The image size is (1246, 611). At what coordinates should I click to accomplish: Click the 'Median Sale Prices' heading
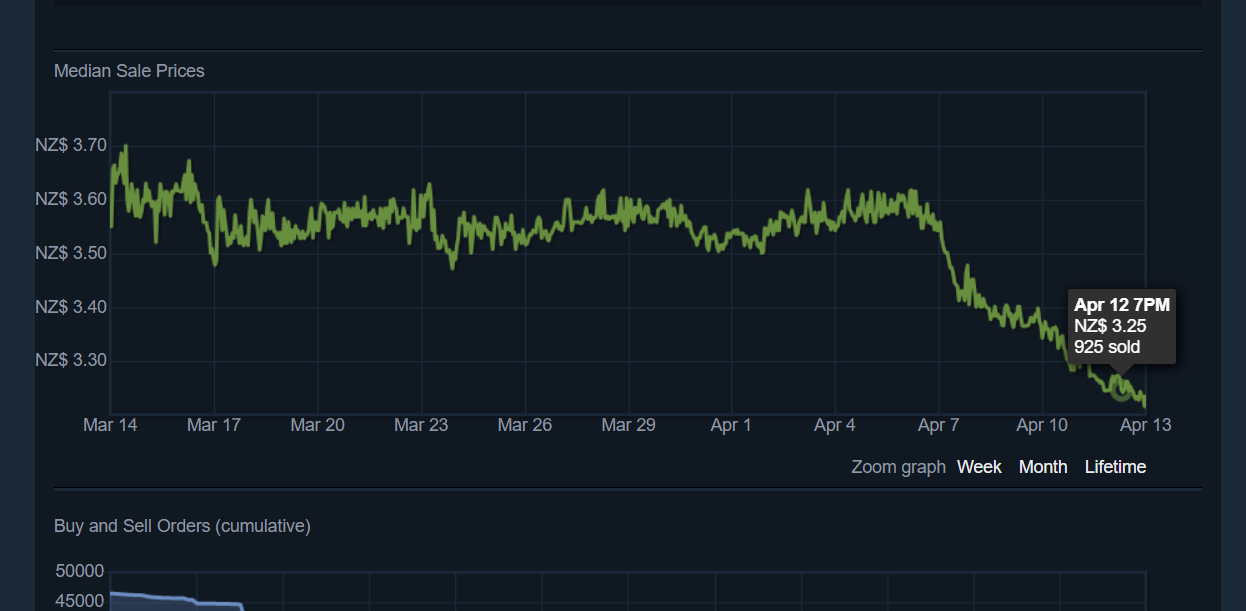coord(129,71)
